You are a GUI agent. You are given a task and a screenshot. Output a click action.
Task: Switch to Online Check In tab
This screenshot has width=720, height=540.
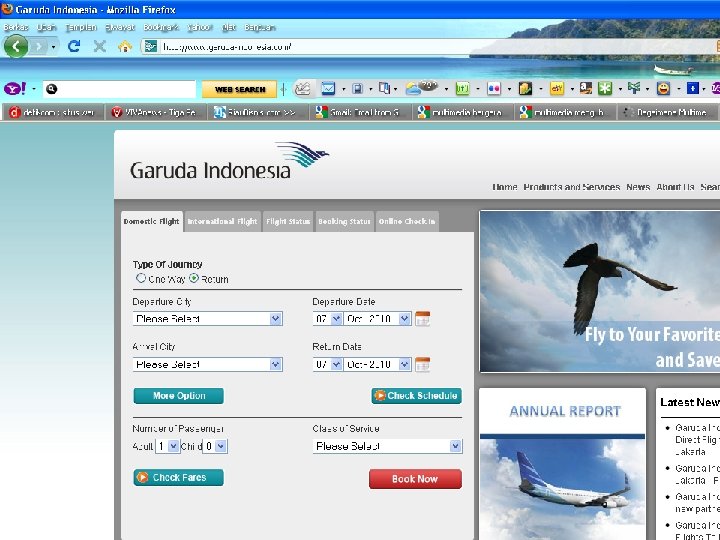pyautogui.click(x=407, y=221)
